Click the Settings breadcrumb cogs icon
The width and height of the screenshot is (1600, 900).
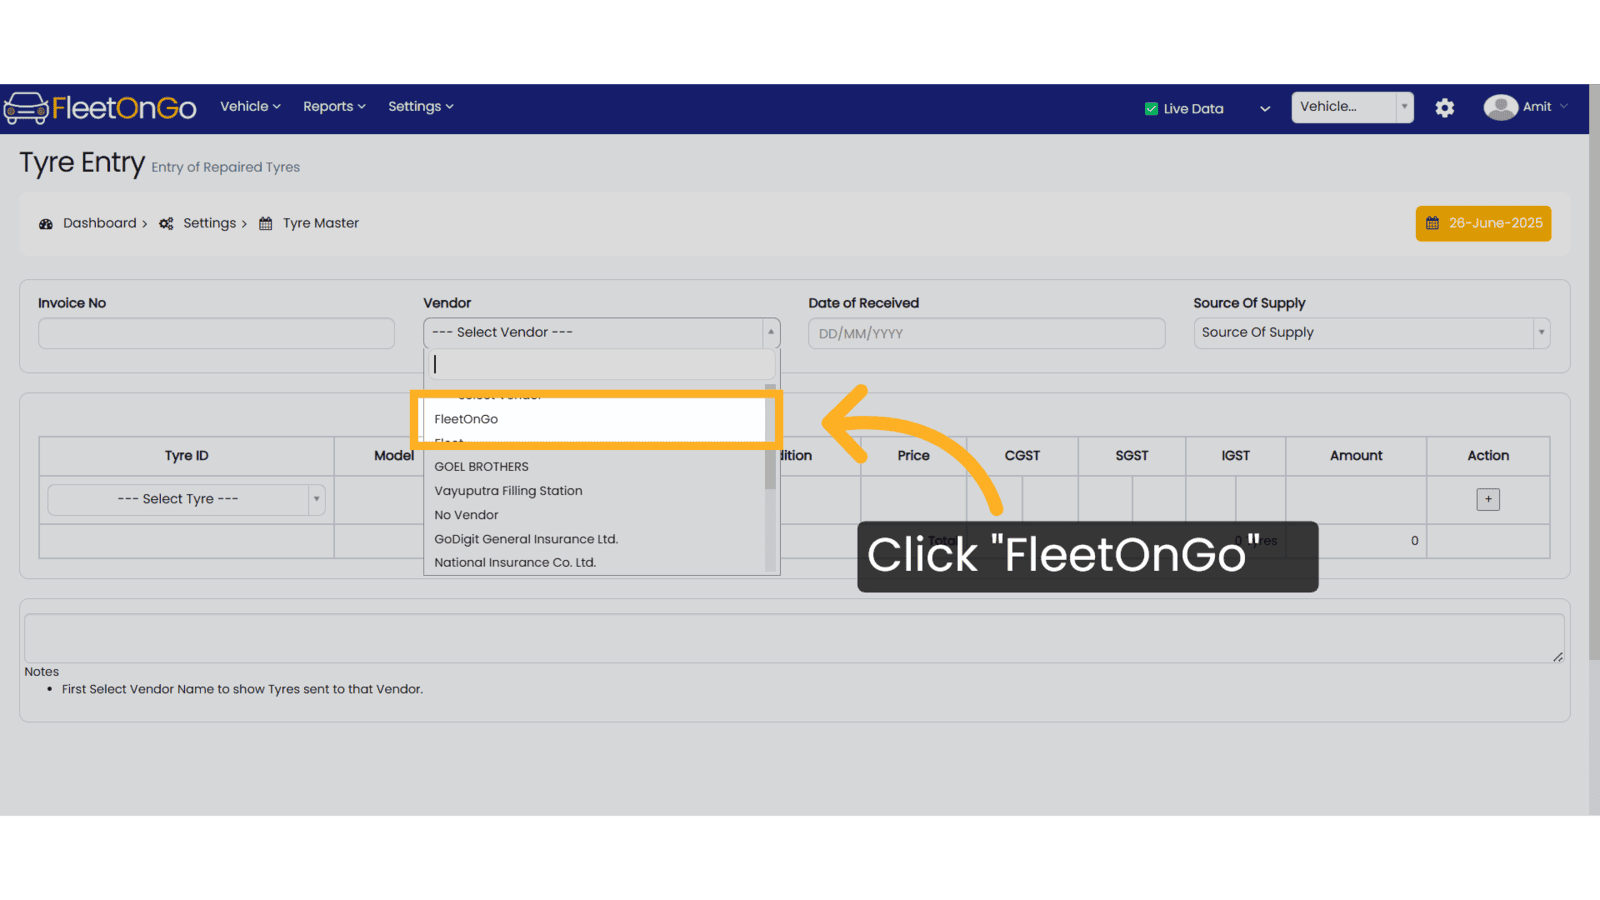pos(166,224)
